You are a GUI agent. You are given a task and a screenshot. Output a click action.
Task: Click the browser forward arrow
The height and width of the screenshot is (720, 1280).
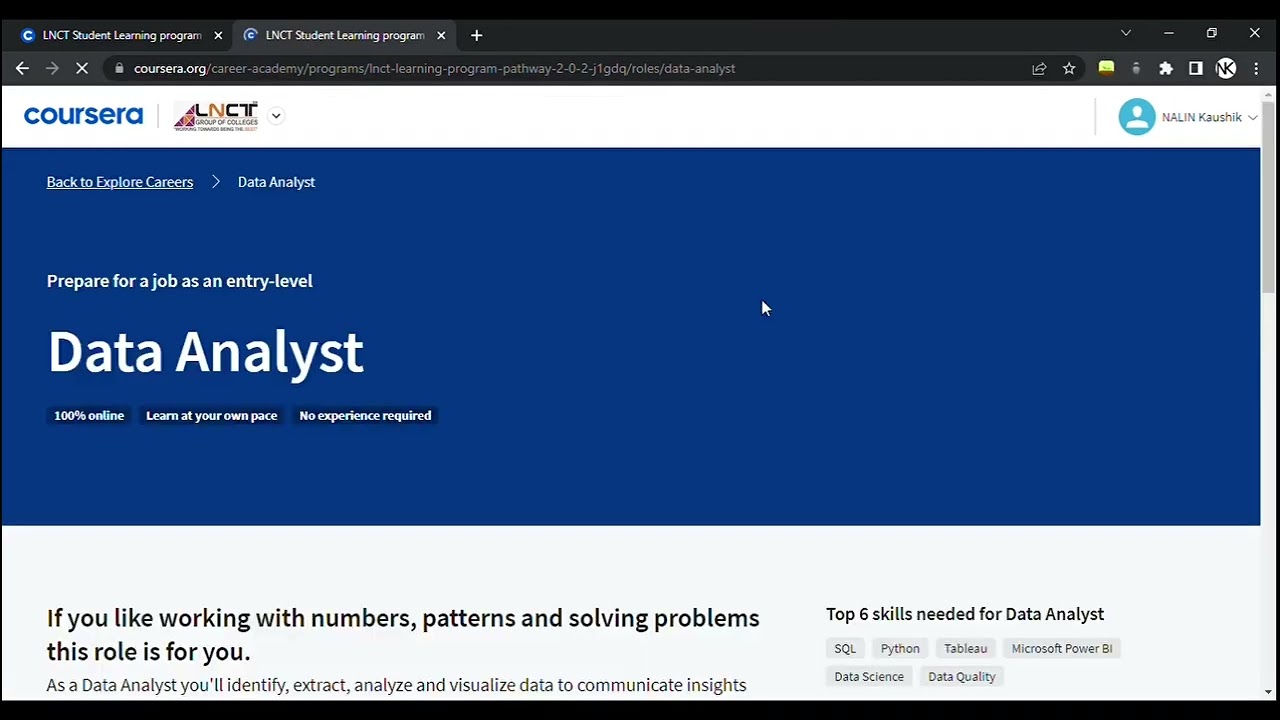click(52, 68)
